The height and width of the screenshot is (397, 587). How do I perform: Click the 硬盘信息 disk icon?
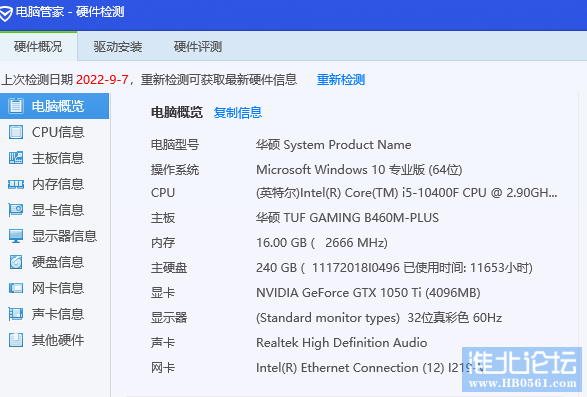click(x=16, y=262)
